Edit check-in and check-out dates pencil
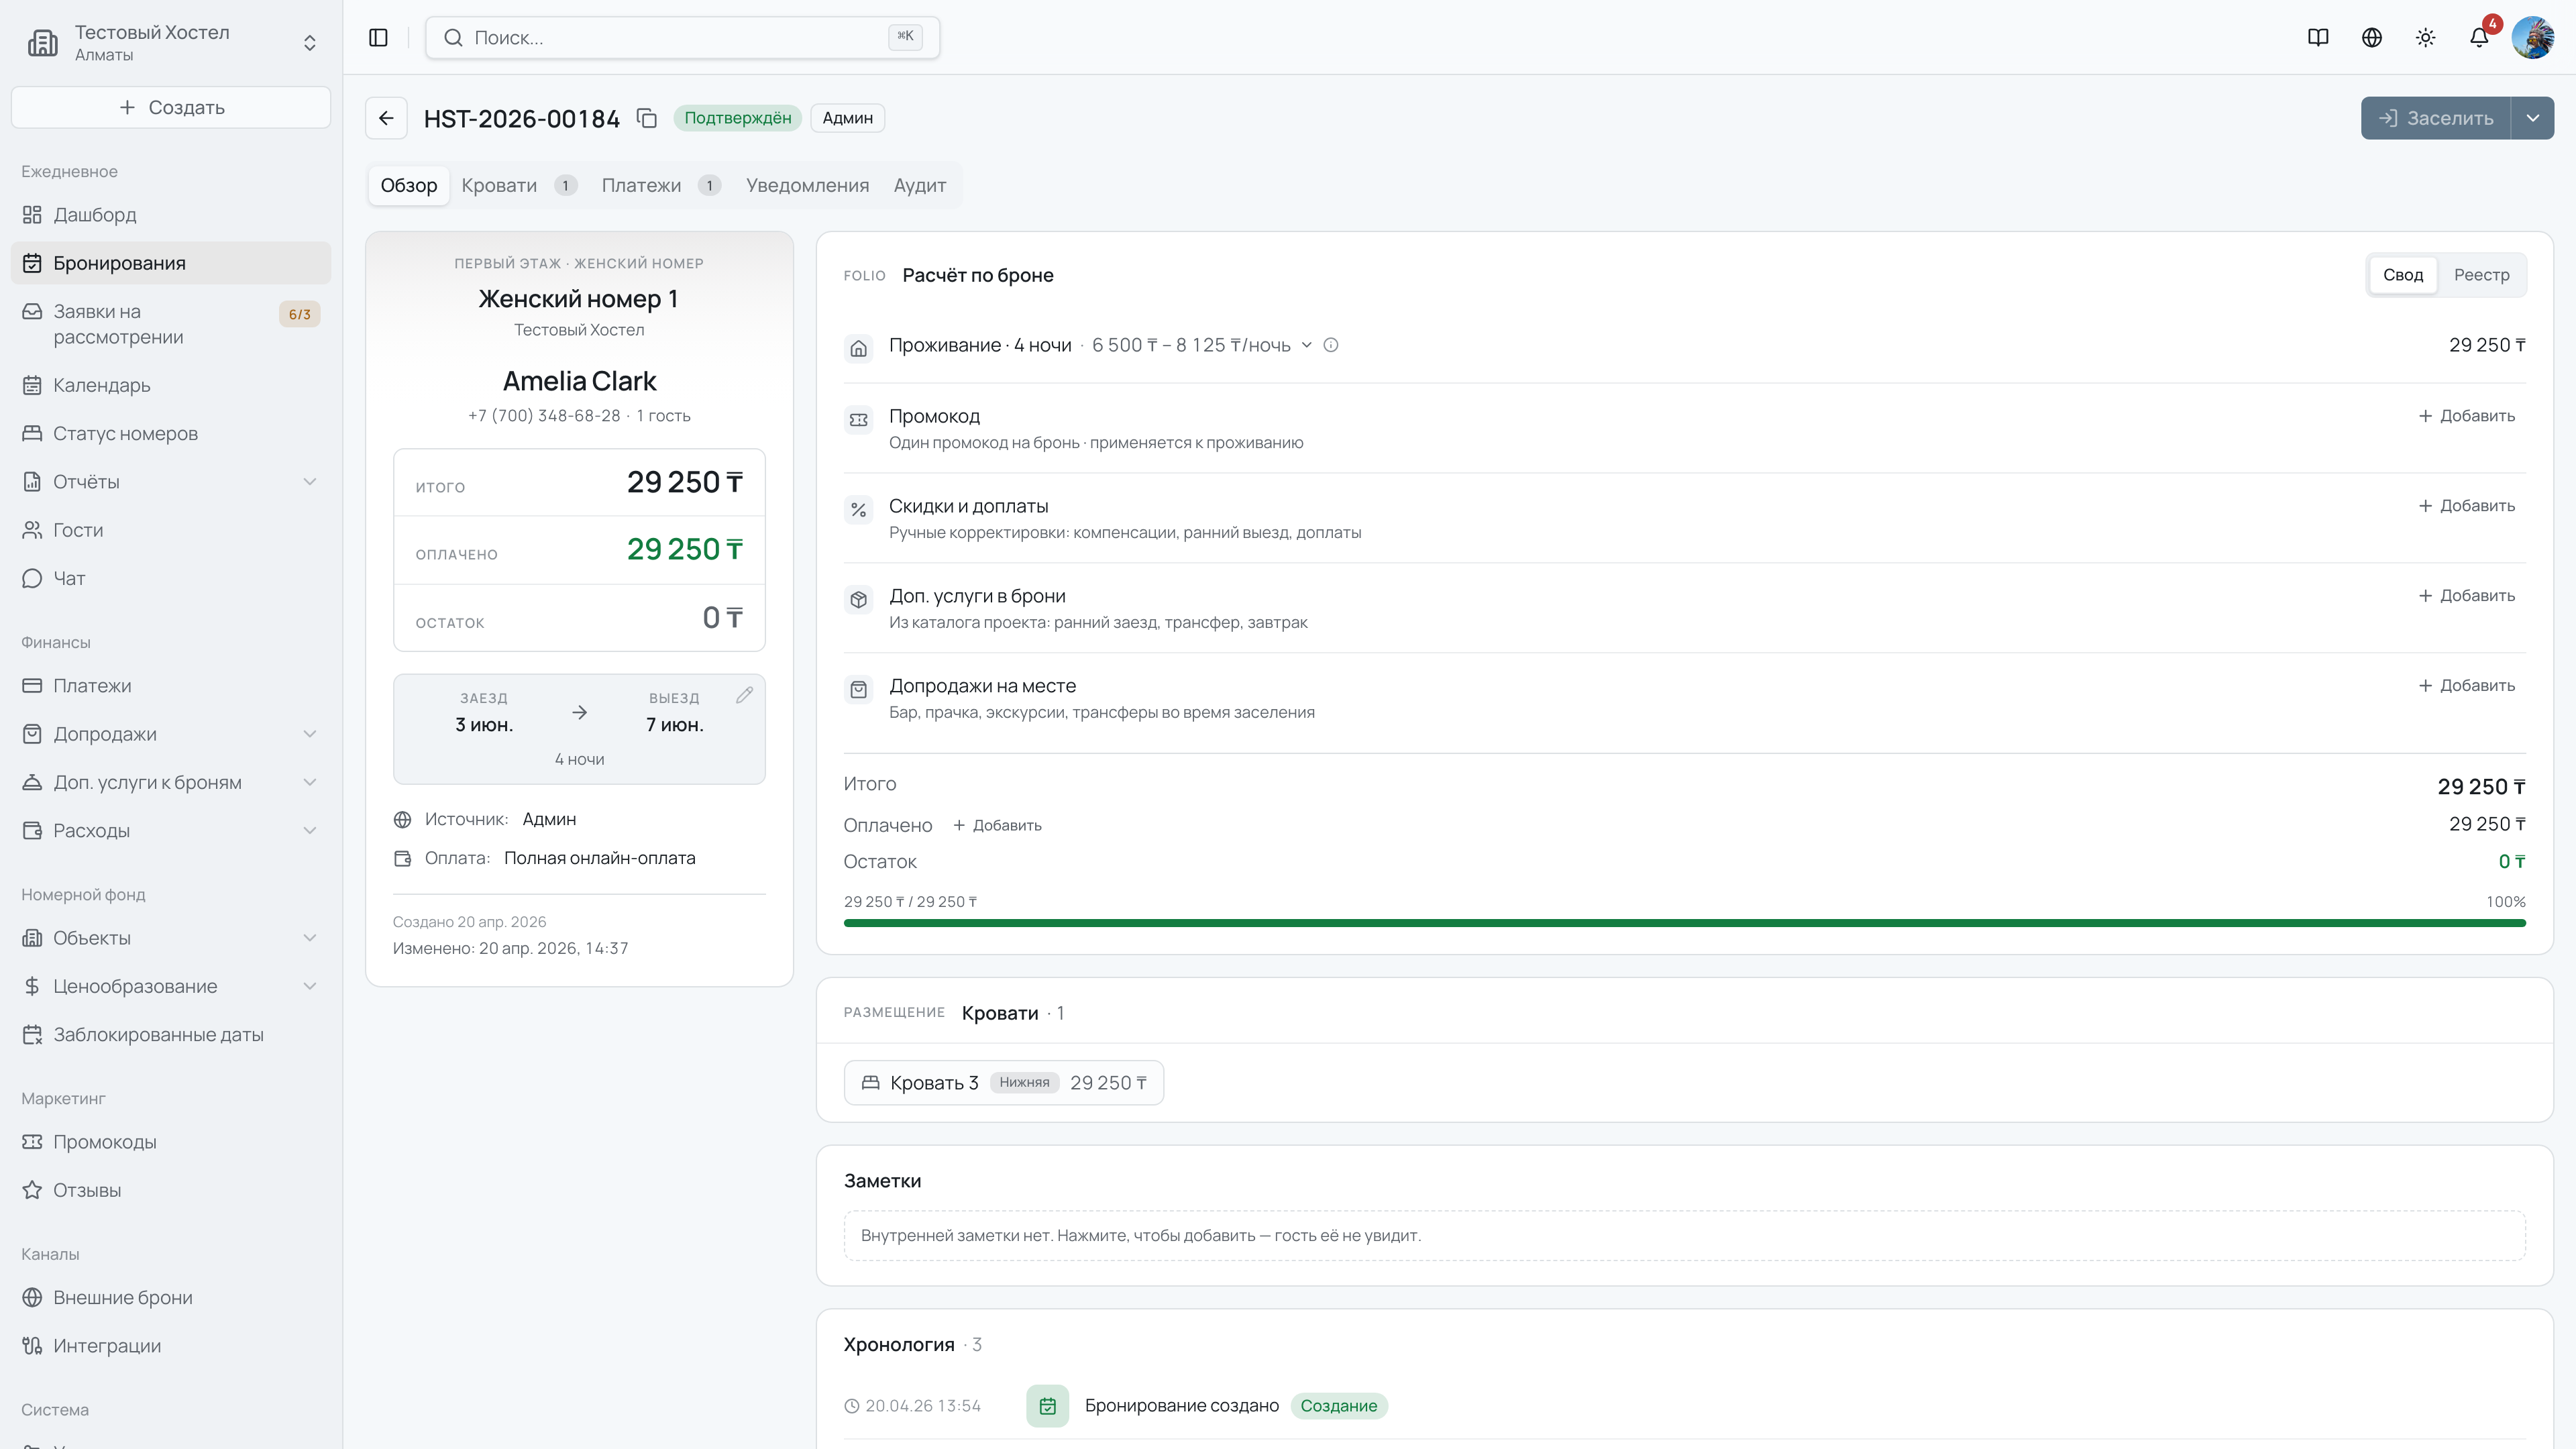The height and width of the screenshot is (1449, 2576). [x=744, y=695]
